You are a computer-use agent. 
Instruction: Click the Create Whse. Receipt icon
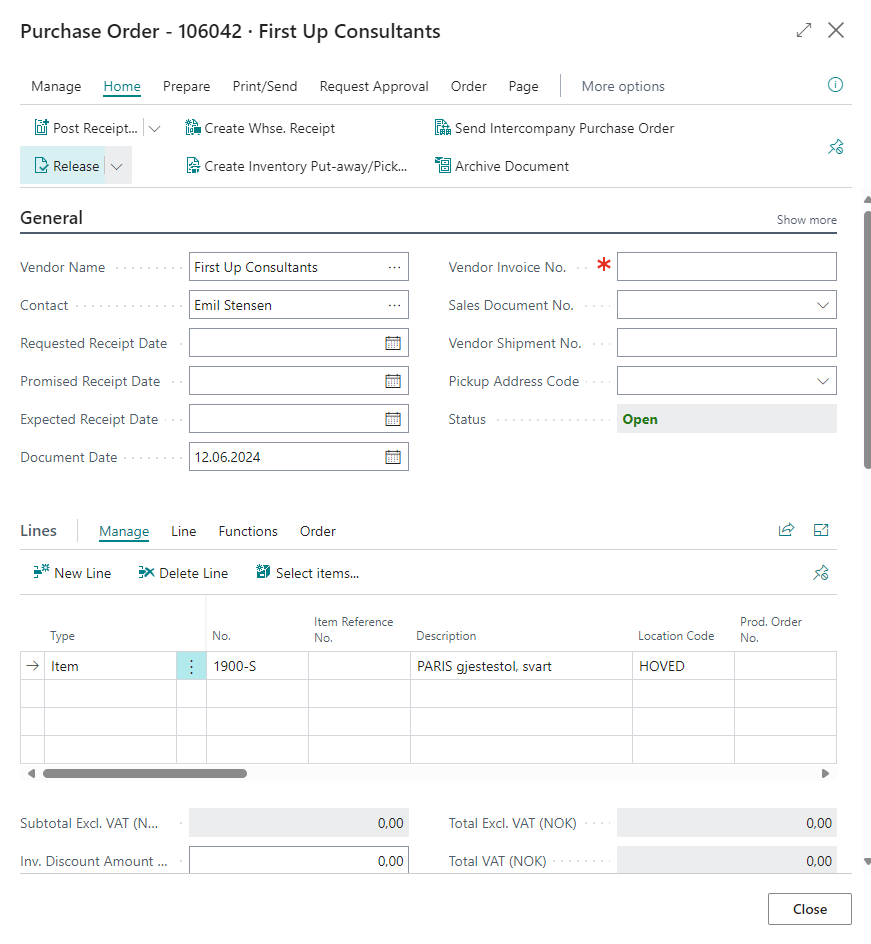[194, 128]
